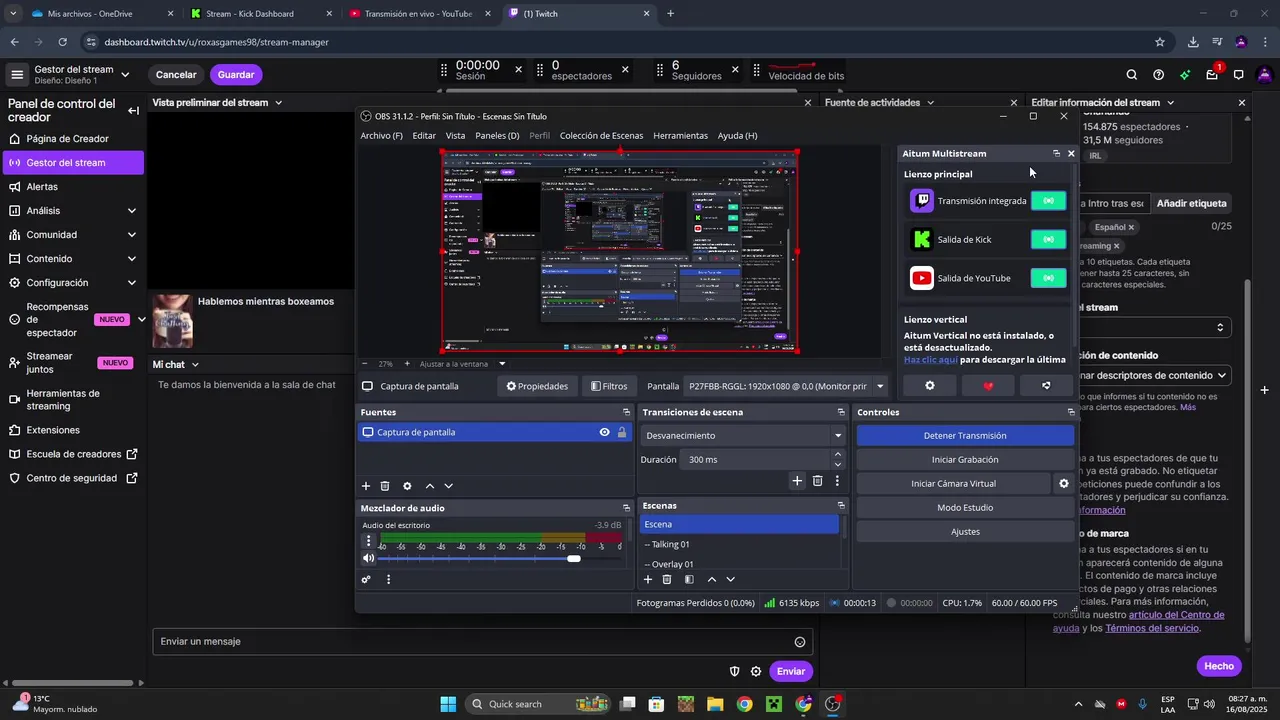1280x720 pixels.
Task: Toggle Transmisión integrada Twitch output
Action: (x=1048, y=201)
